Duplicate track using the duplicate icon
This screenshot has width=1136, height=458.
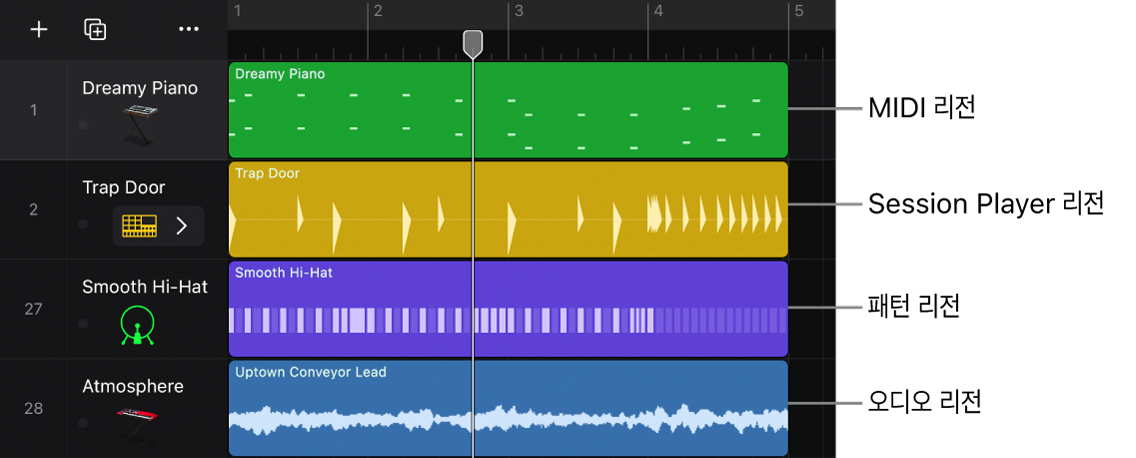click(x=96, y=29)
